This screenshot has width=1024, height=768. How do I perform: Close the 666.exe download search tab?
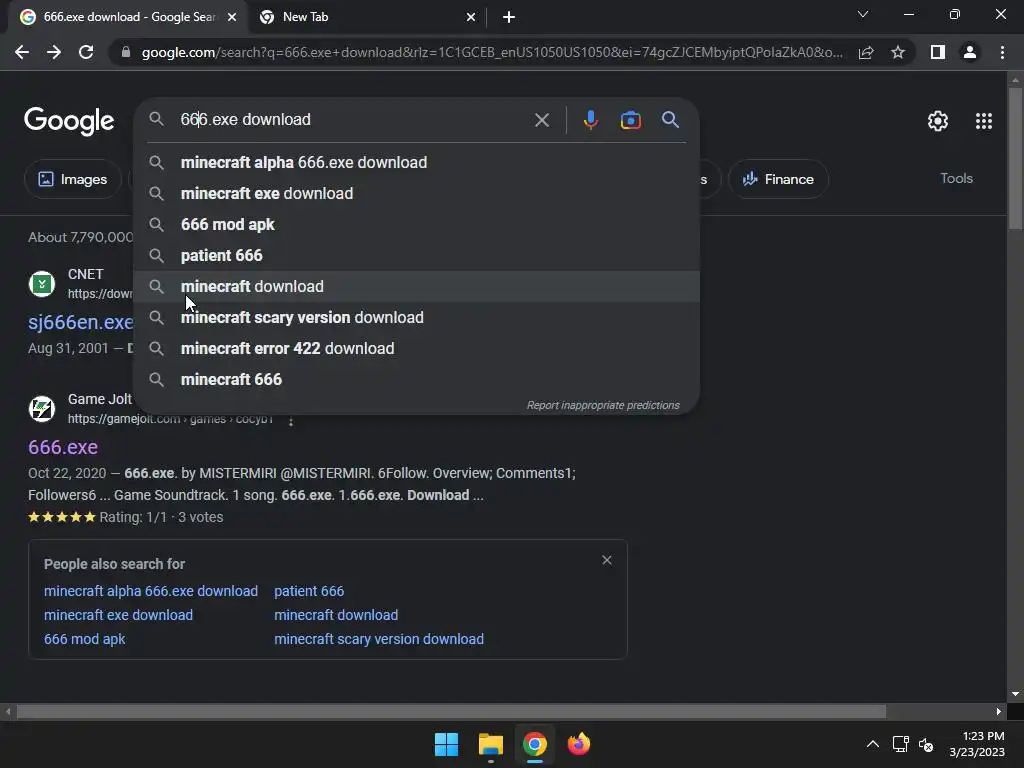[x=232, y=17]
